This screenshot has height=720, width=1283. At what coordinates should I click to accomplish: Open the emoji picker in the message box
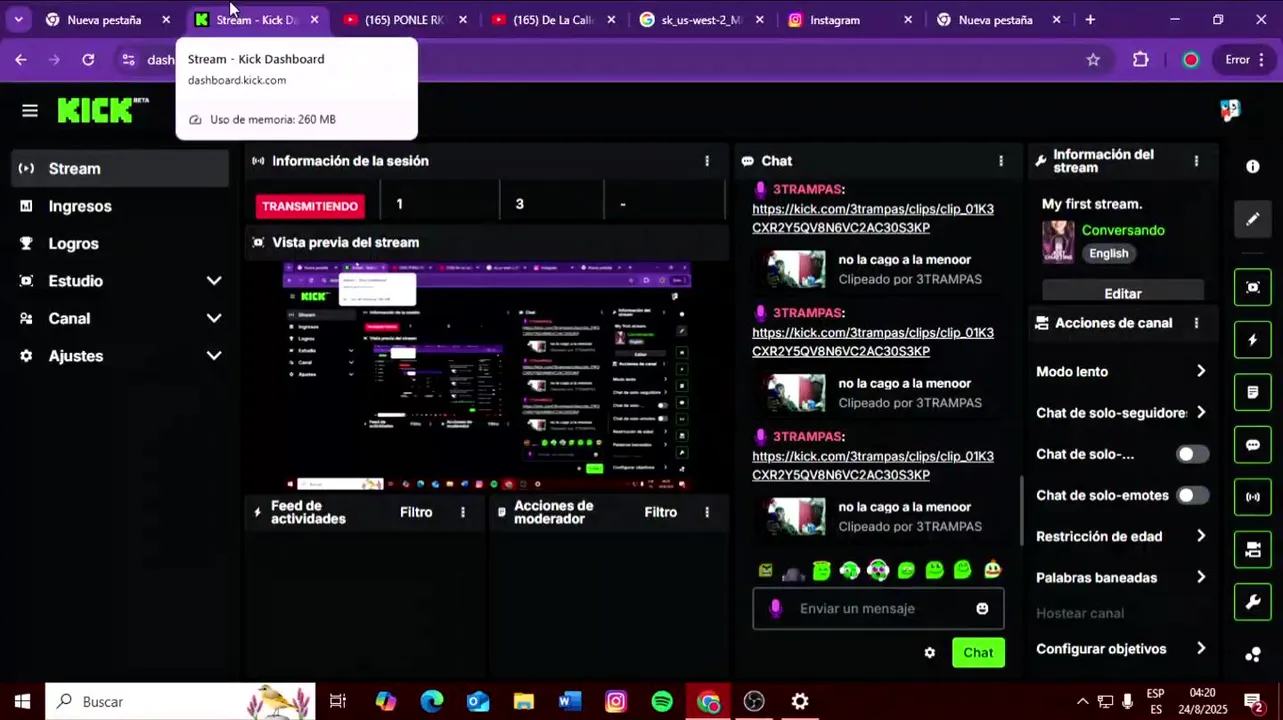pos(982,609)
